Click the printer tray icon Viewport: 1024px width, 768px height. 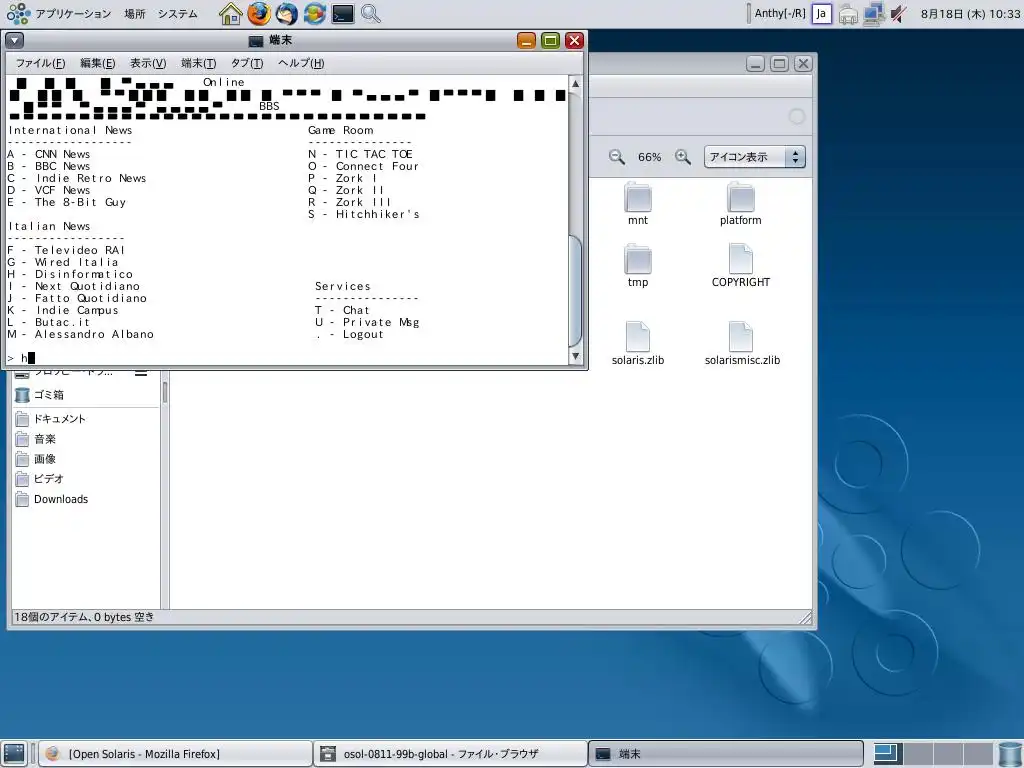(848, 14)
